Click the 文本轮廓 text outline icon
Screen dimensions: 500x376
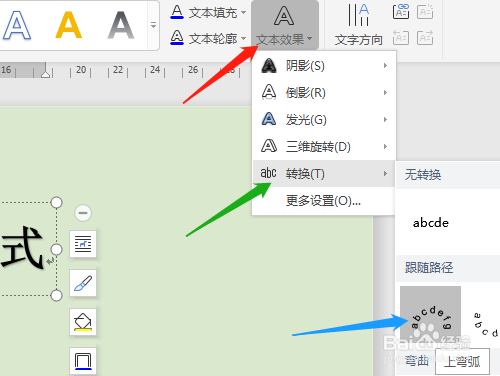[177, 37]
